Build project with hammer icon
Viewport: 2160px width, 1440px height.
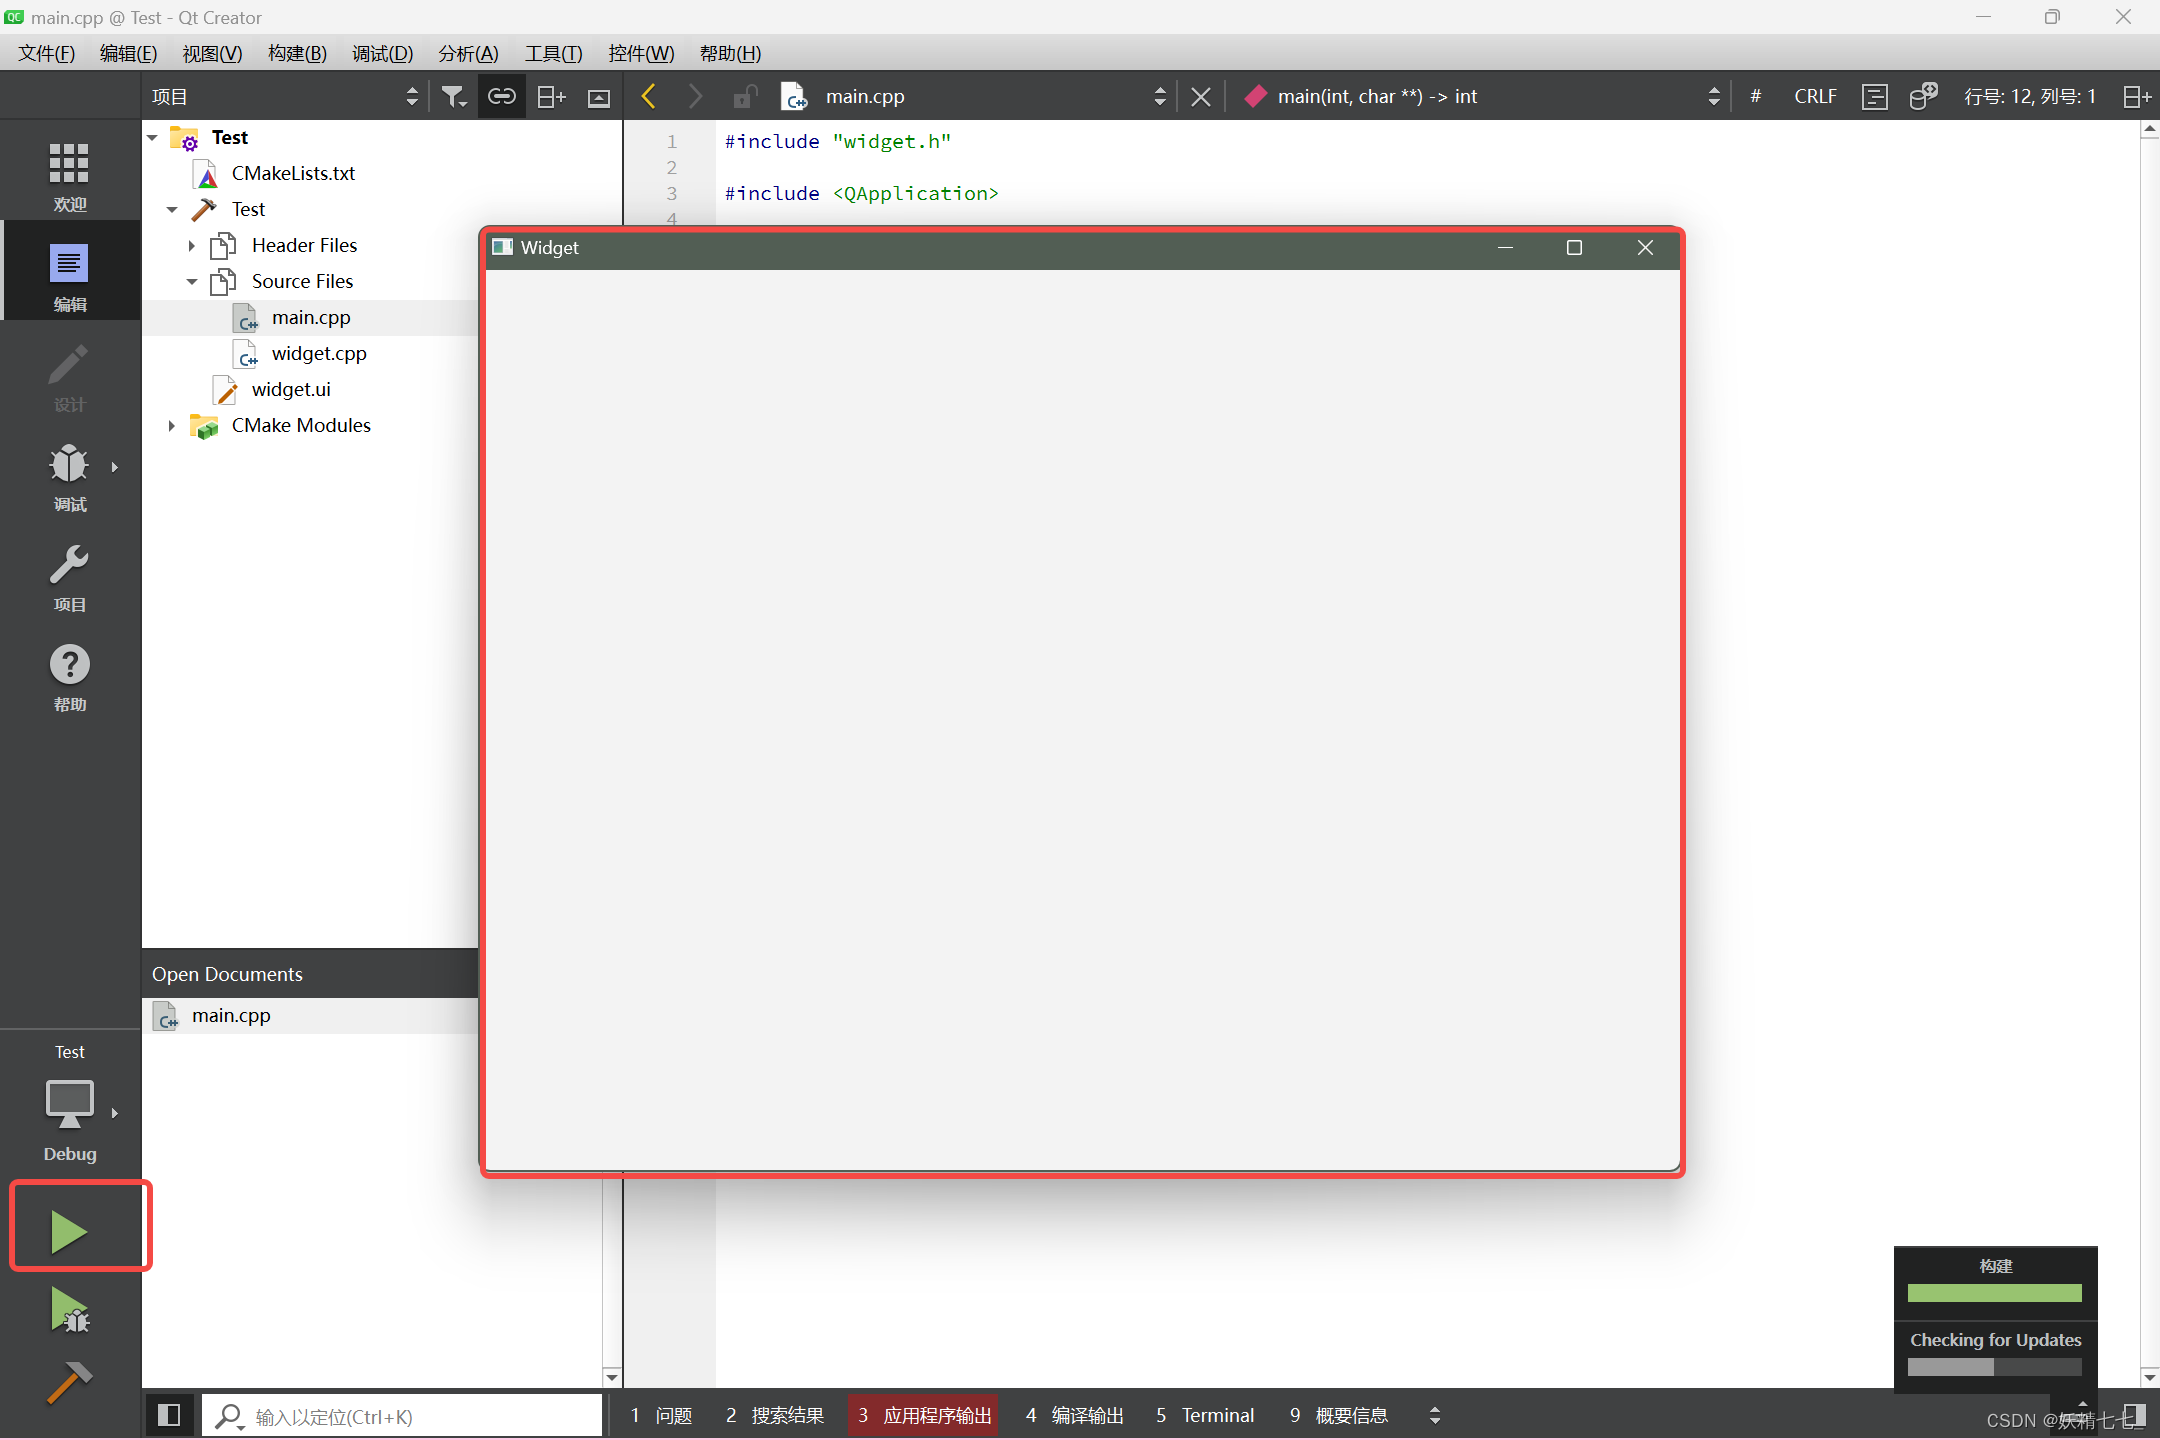click(69, 1383)
